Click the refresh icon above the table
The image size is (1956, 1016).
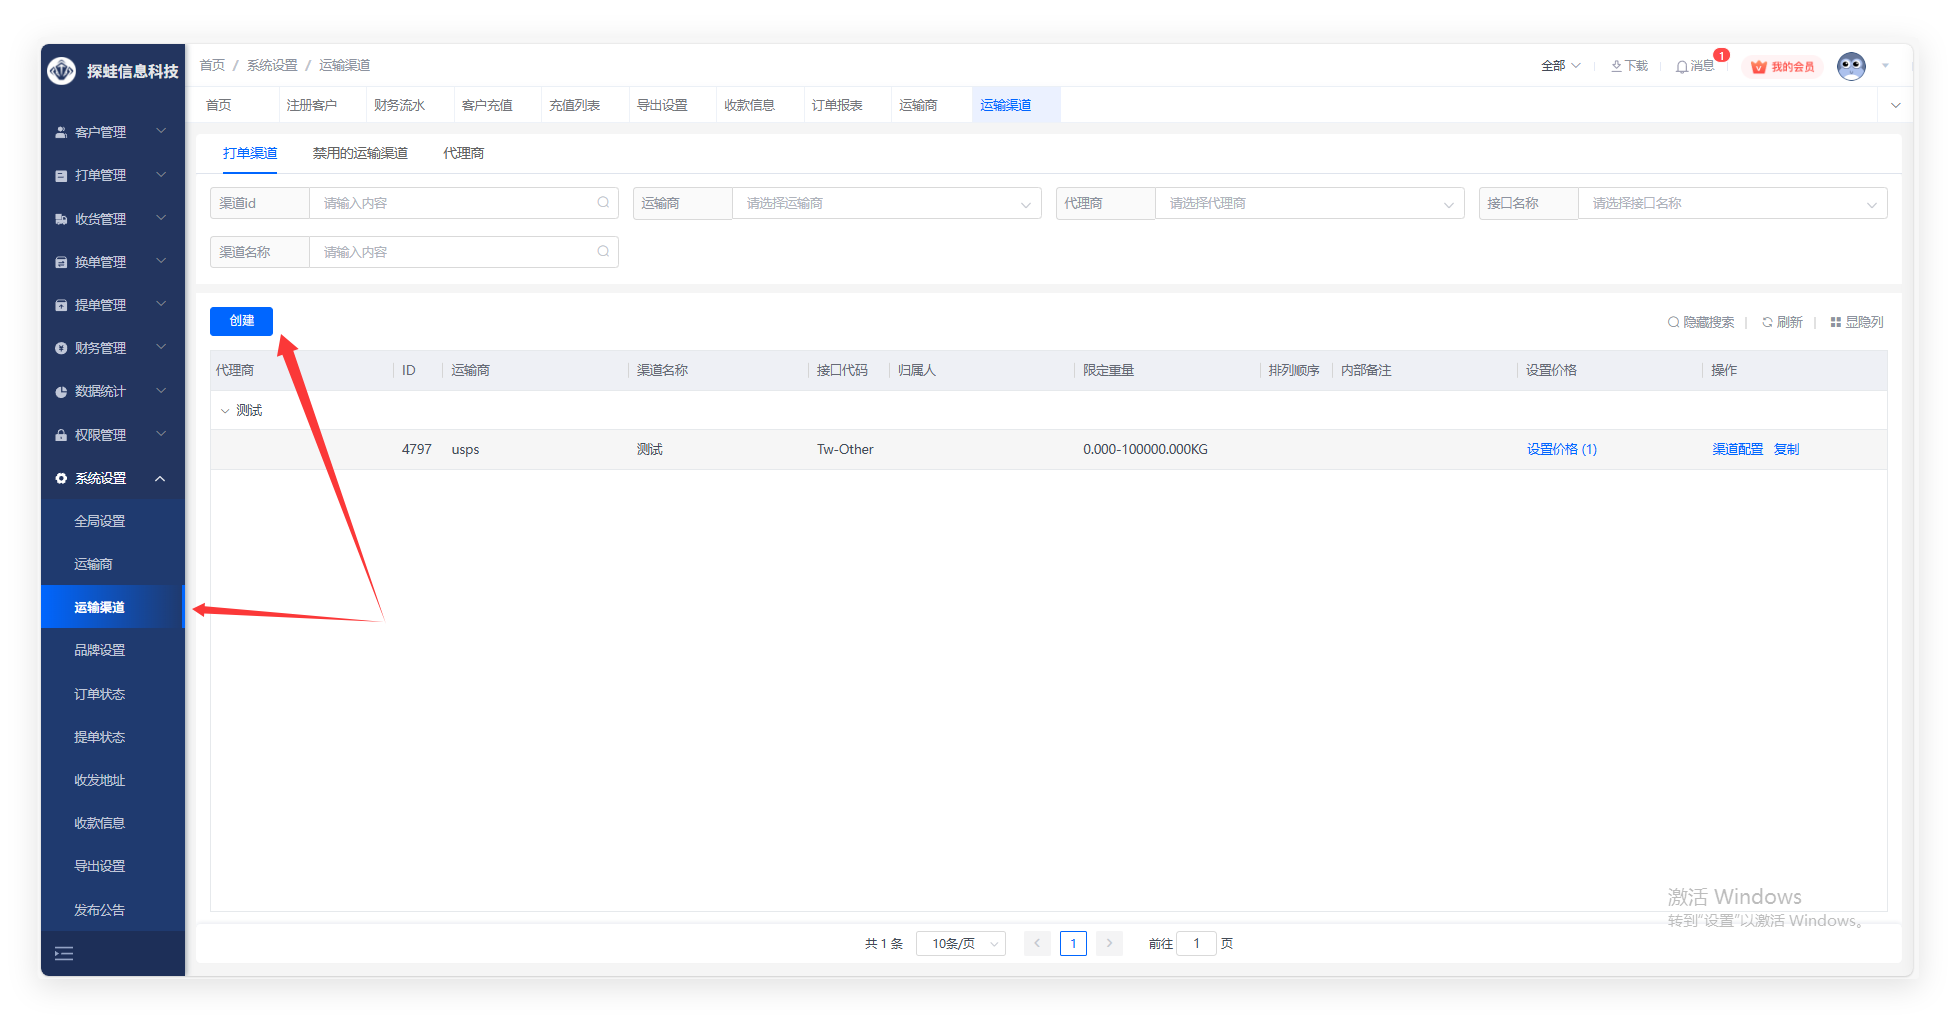(x=1767, y=322)
